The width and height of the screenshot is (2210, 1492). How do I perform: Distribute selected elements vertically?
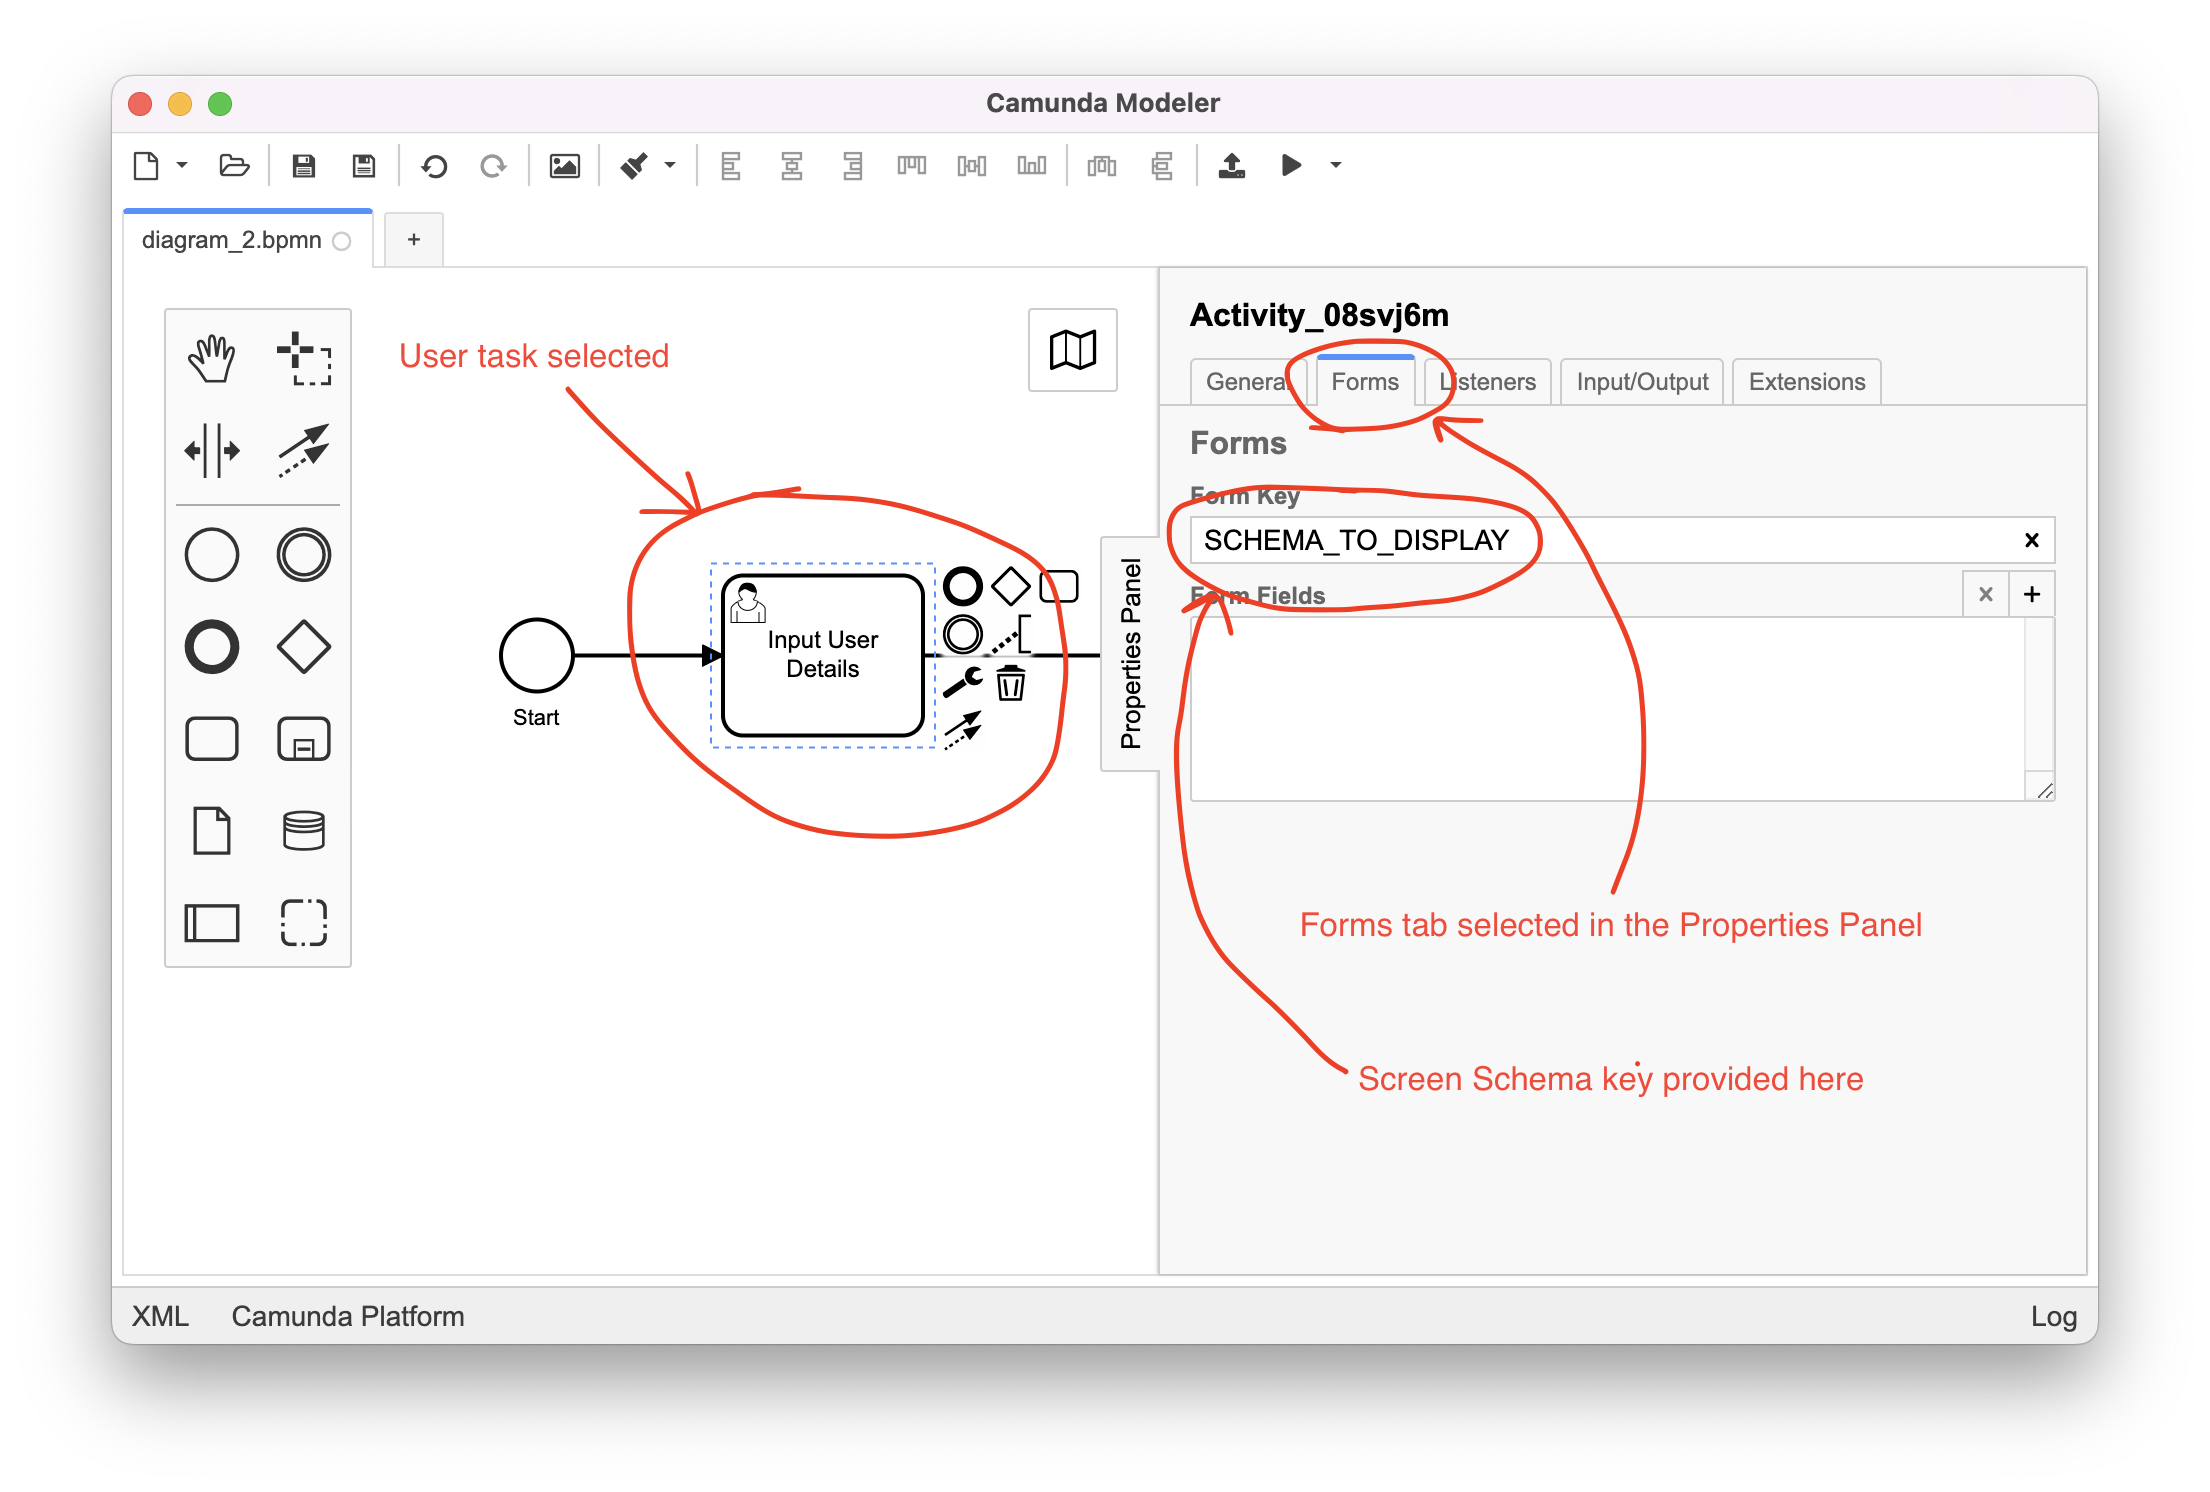[1162, 165]
